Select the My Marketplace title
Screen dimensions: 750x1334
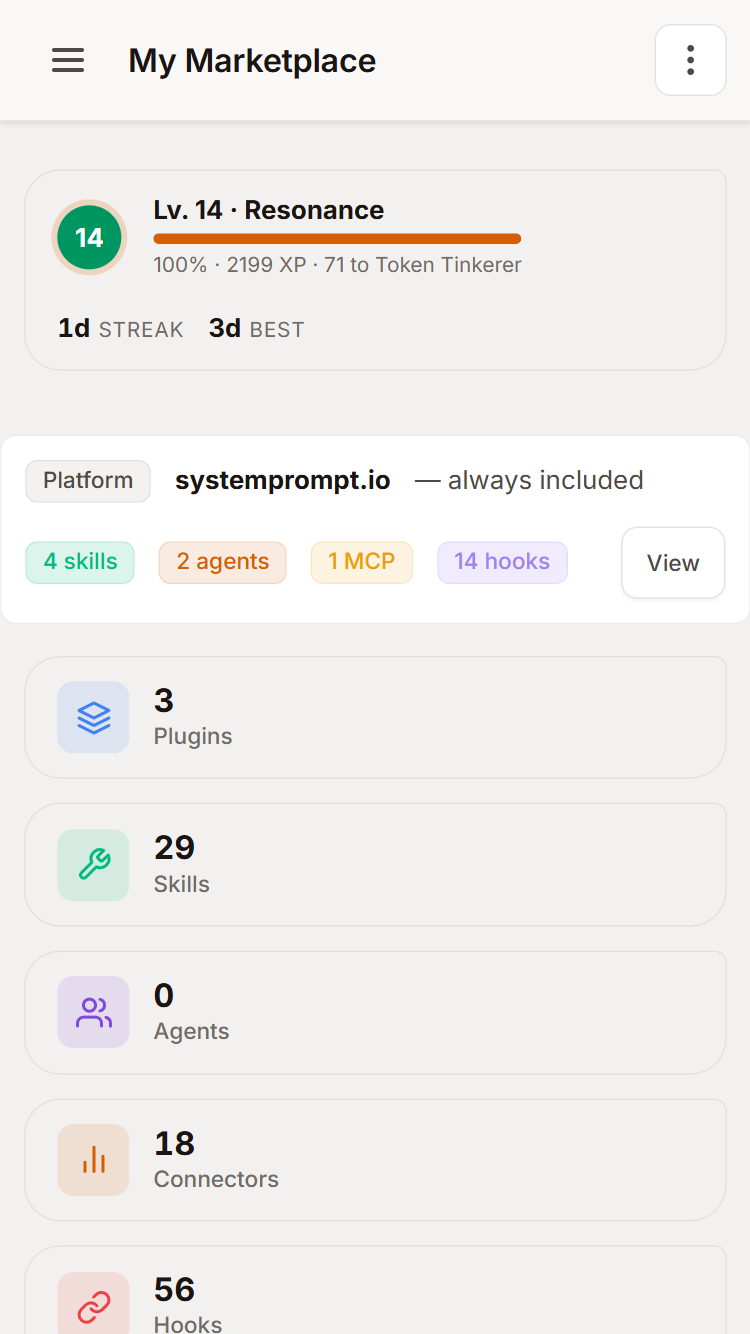click(251, 60)
